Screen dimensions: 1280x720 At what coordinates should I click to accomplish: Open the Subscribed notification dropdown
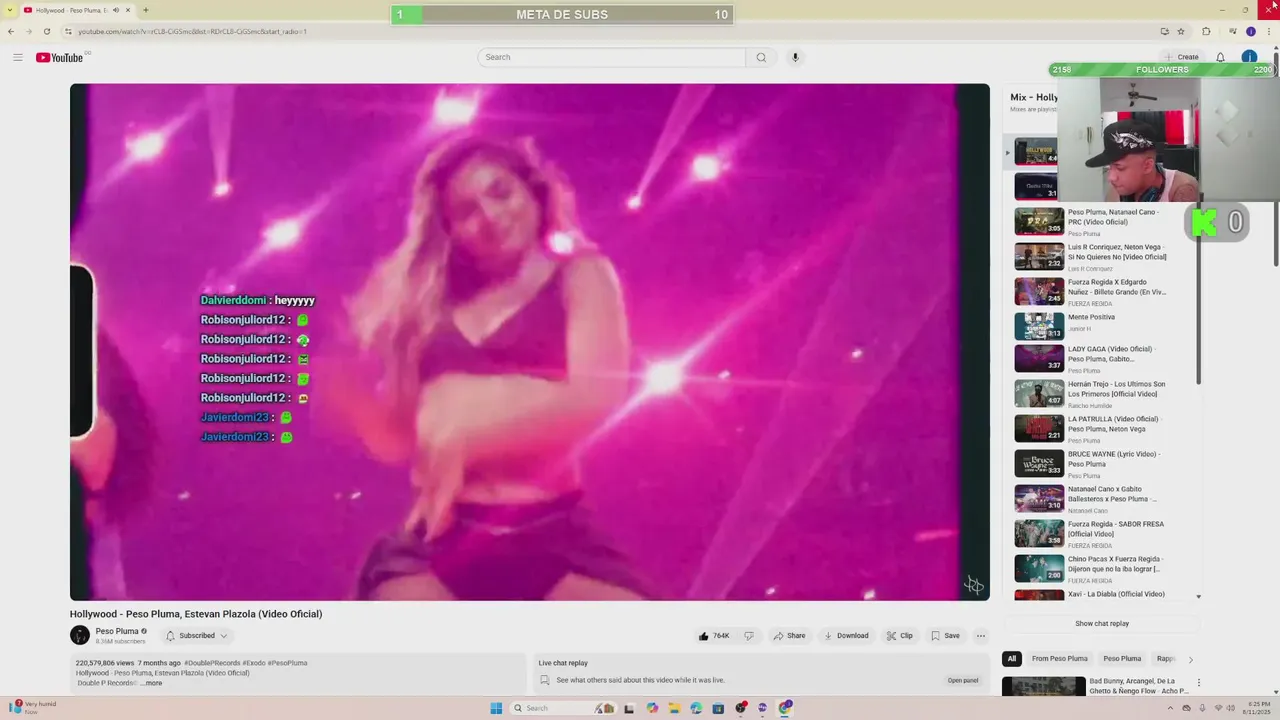tap(197, 636)
